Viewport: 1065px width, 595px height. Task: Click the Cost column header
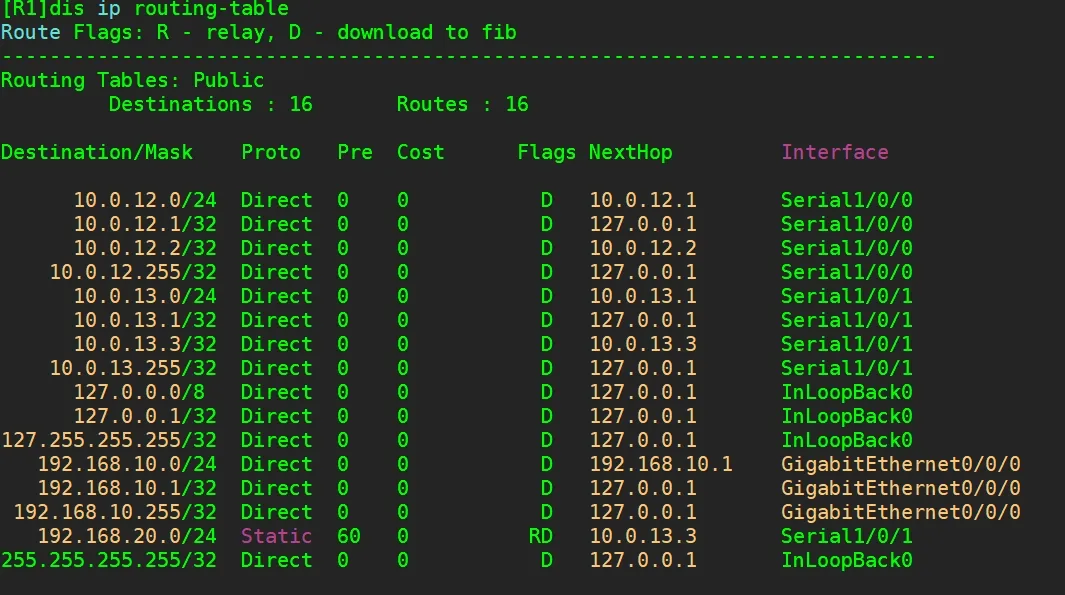pyautogui.click(x=420, y=152)
